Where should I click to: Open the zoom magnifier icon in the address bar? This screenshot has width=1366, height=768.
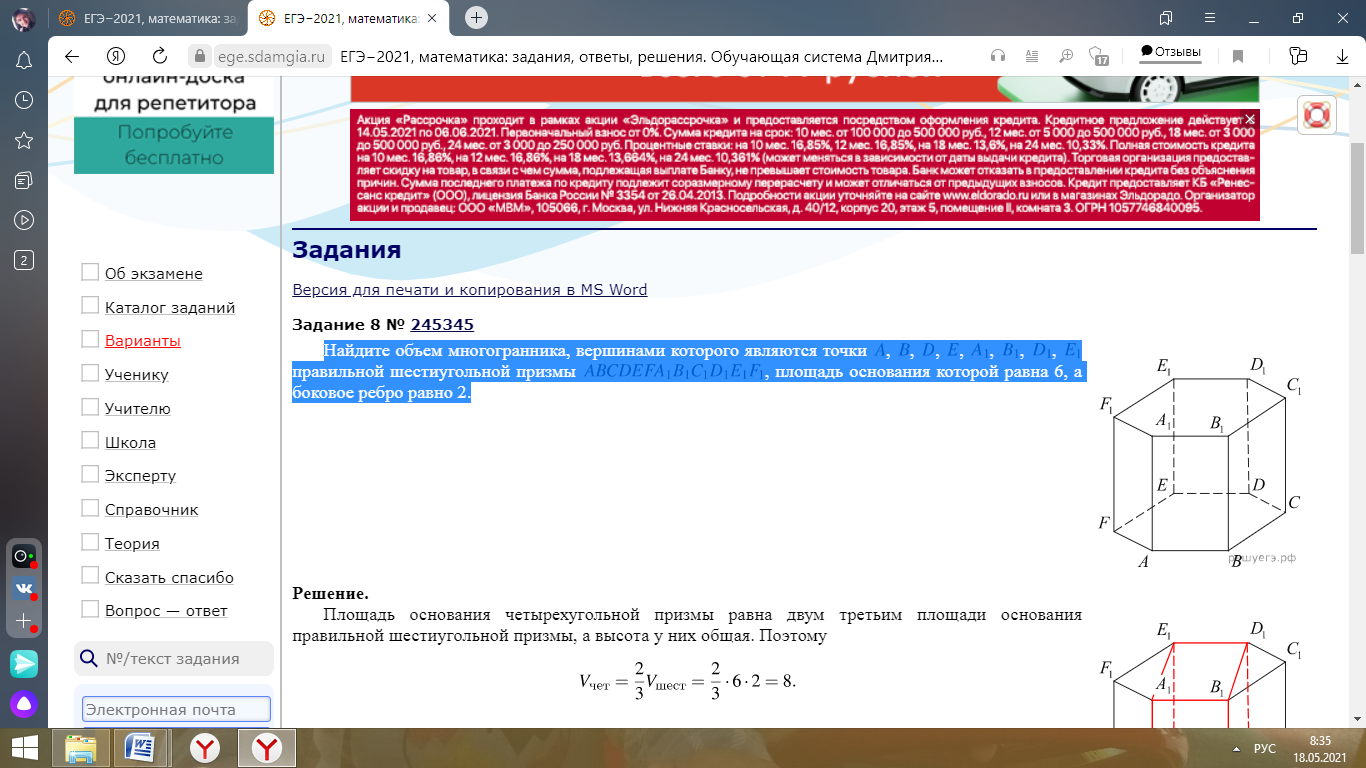point(1066,56)
